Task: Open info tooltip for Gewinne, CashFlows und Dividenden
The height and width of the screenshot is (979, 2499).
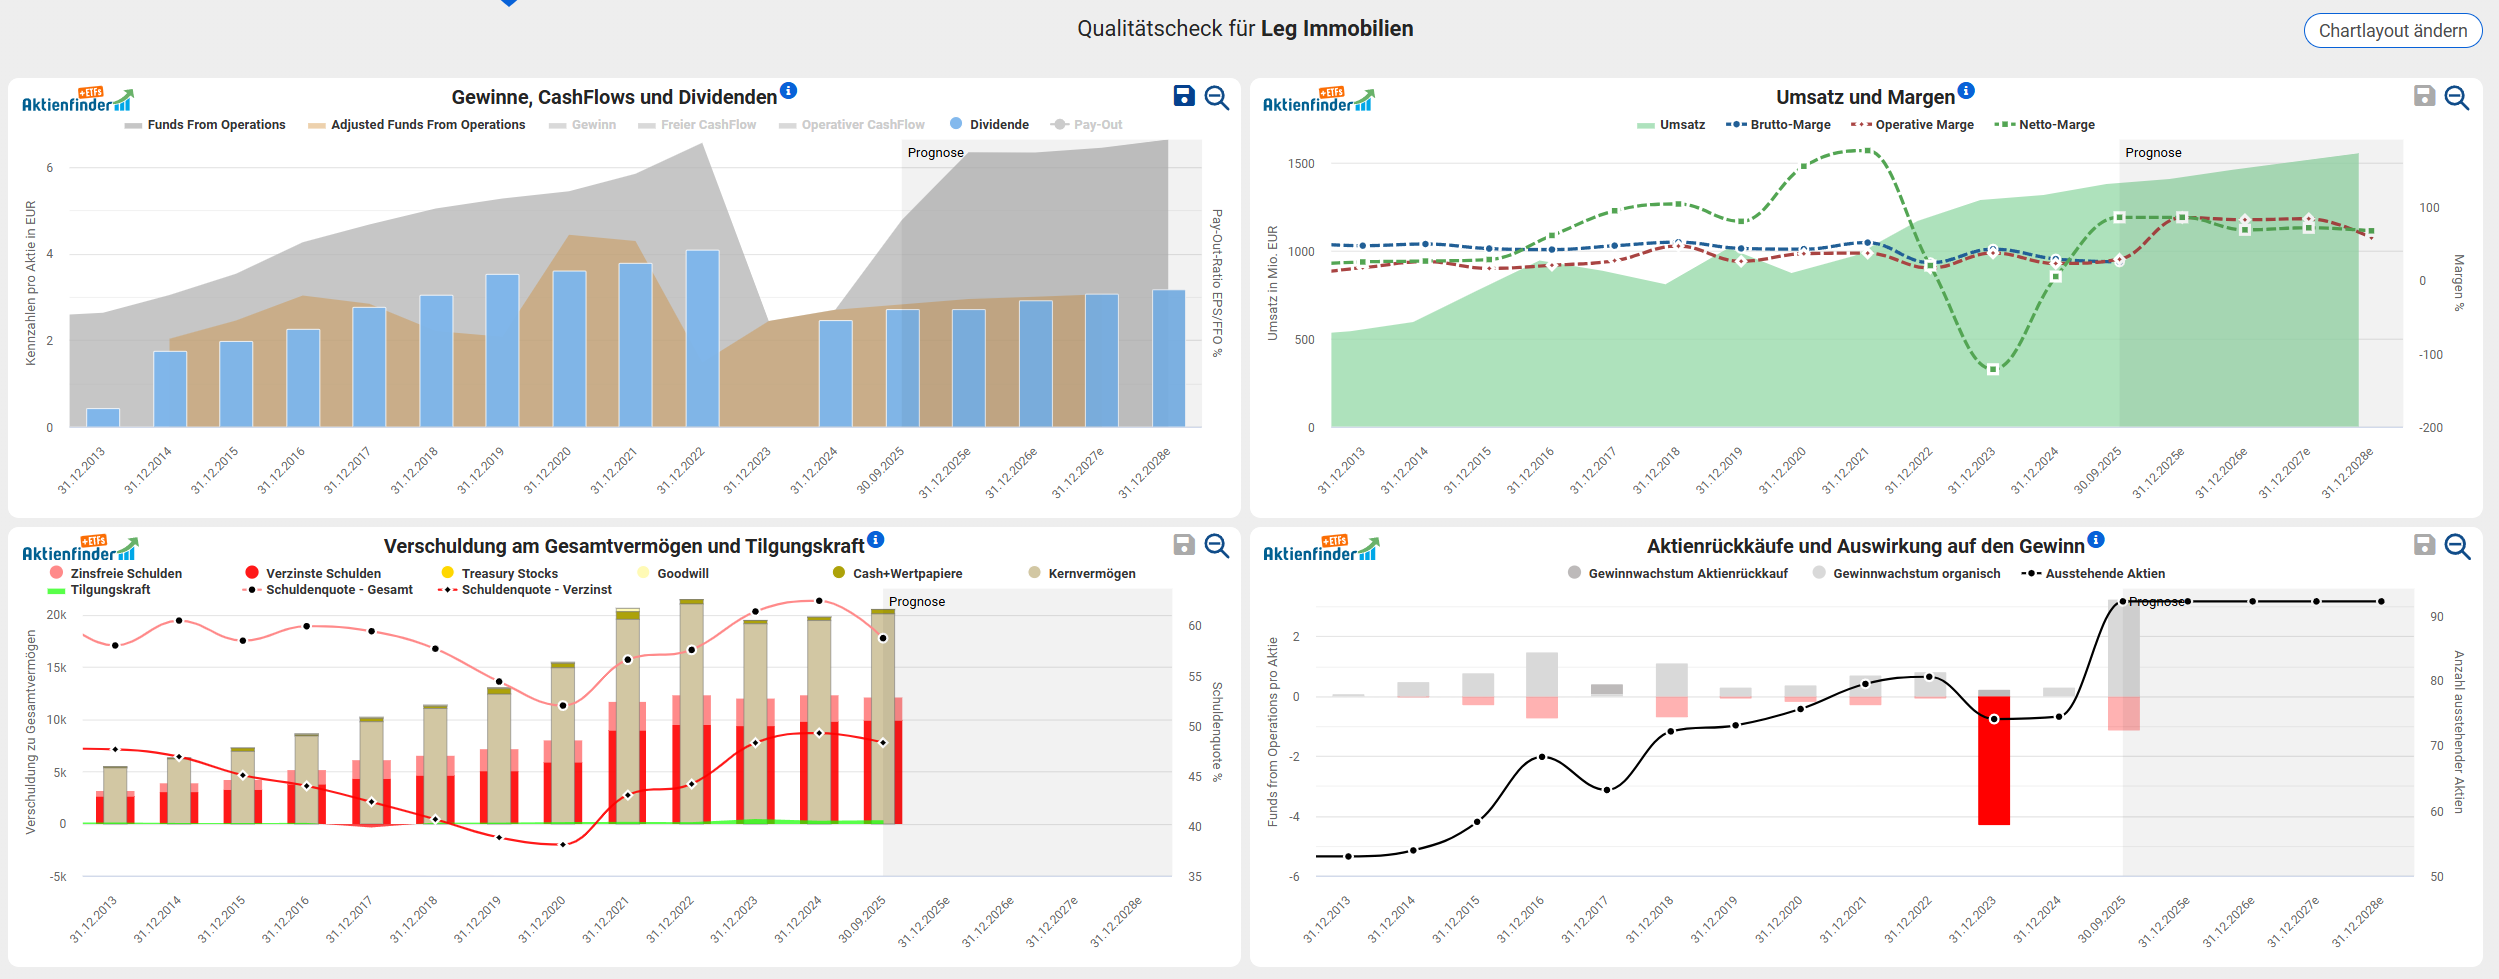Action: (x=788, y=91)
